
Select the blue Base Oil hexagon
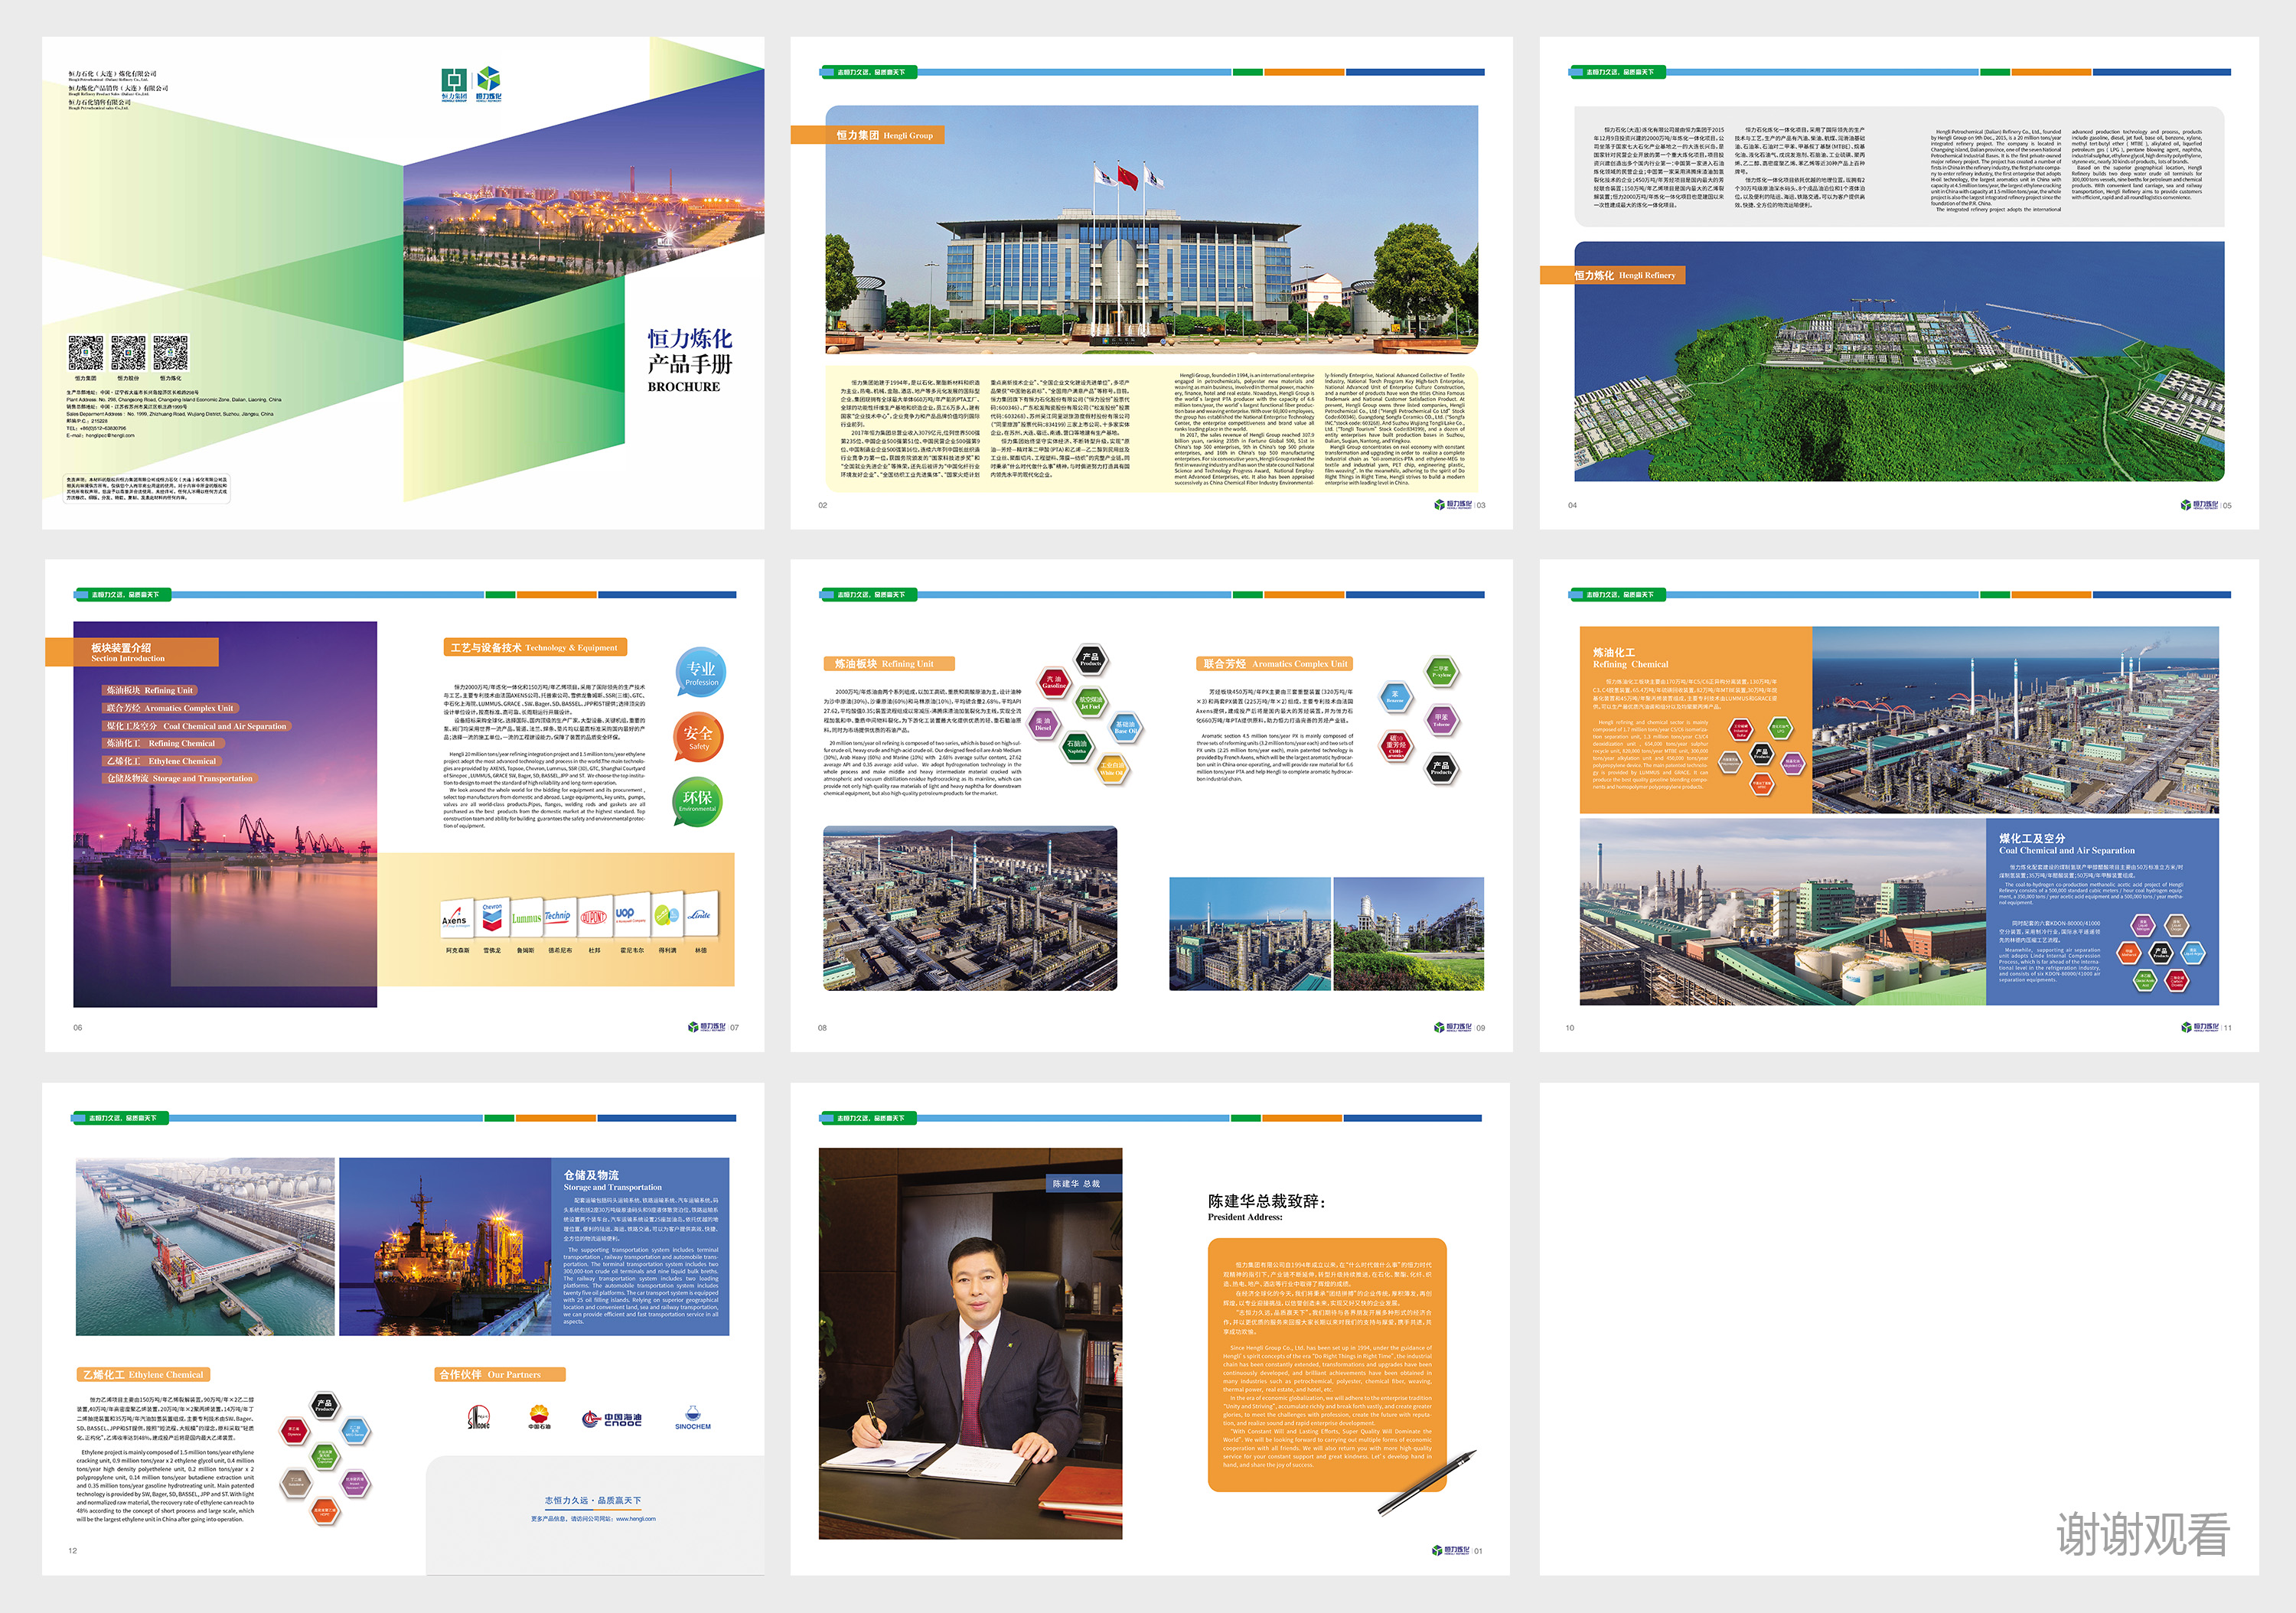point(1126,727)
